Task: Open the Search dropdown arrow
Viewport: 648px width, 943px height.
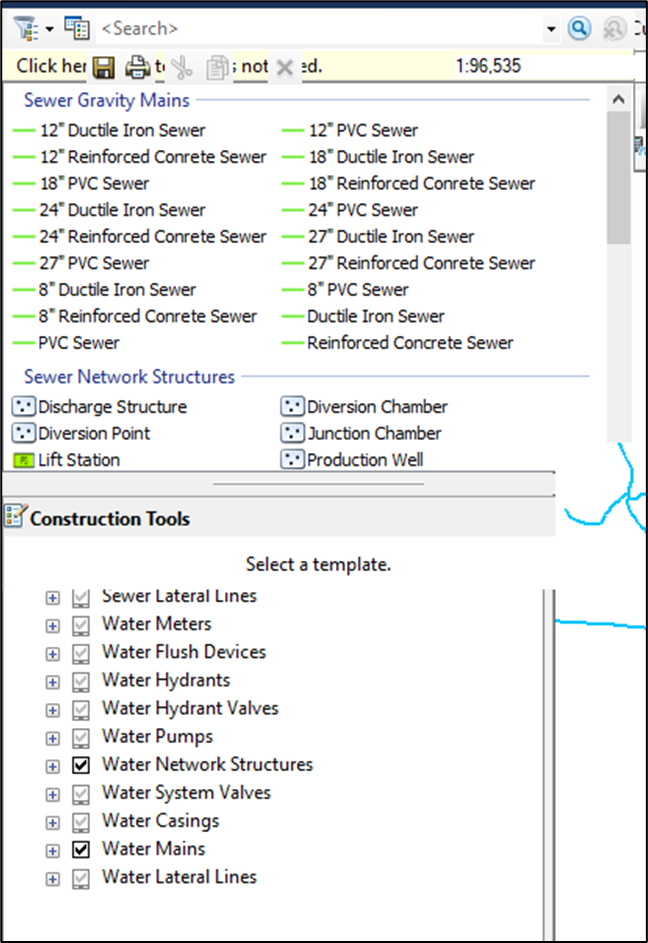Action: [552, 28]
